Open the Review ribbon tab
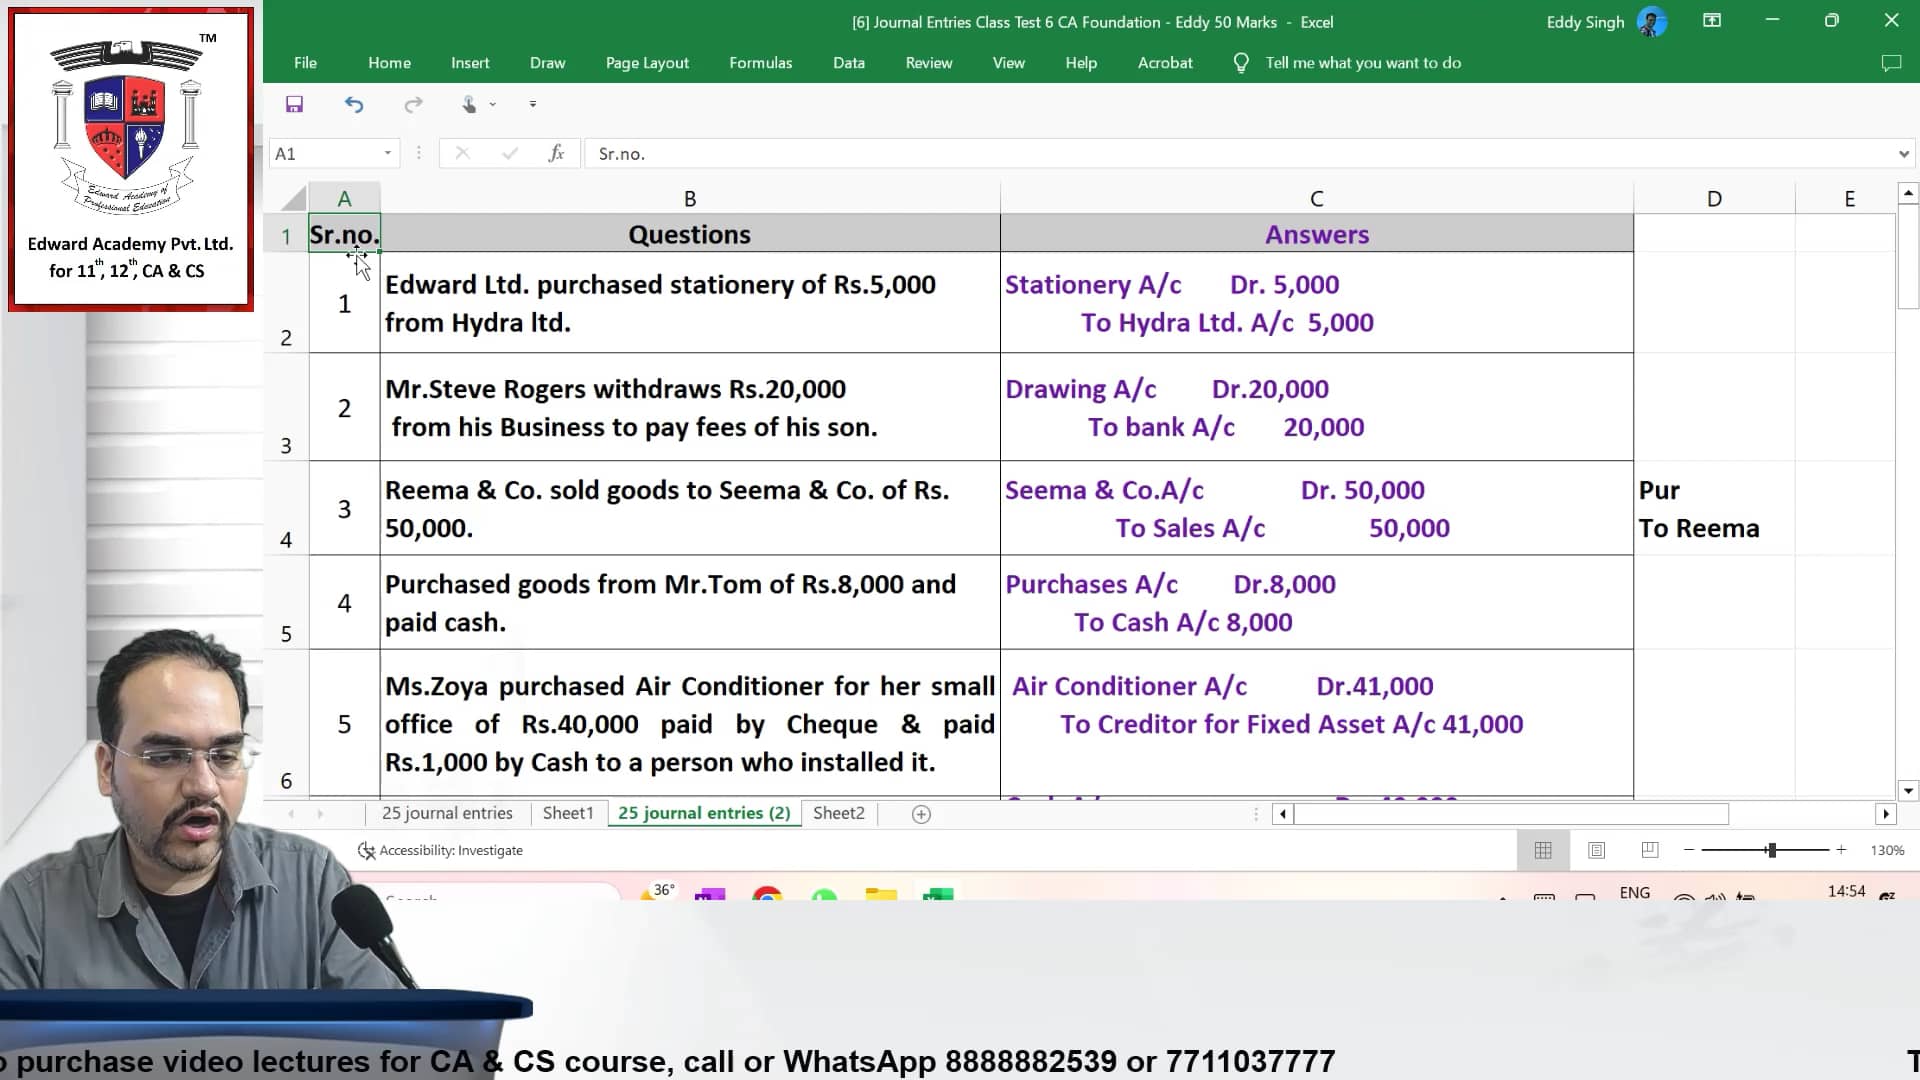The image size is (1920, 1080). click(929, 62)
